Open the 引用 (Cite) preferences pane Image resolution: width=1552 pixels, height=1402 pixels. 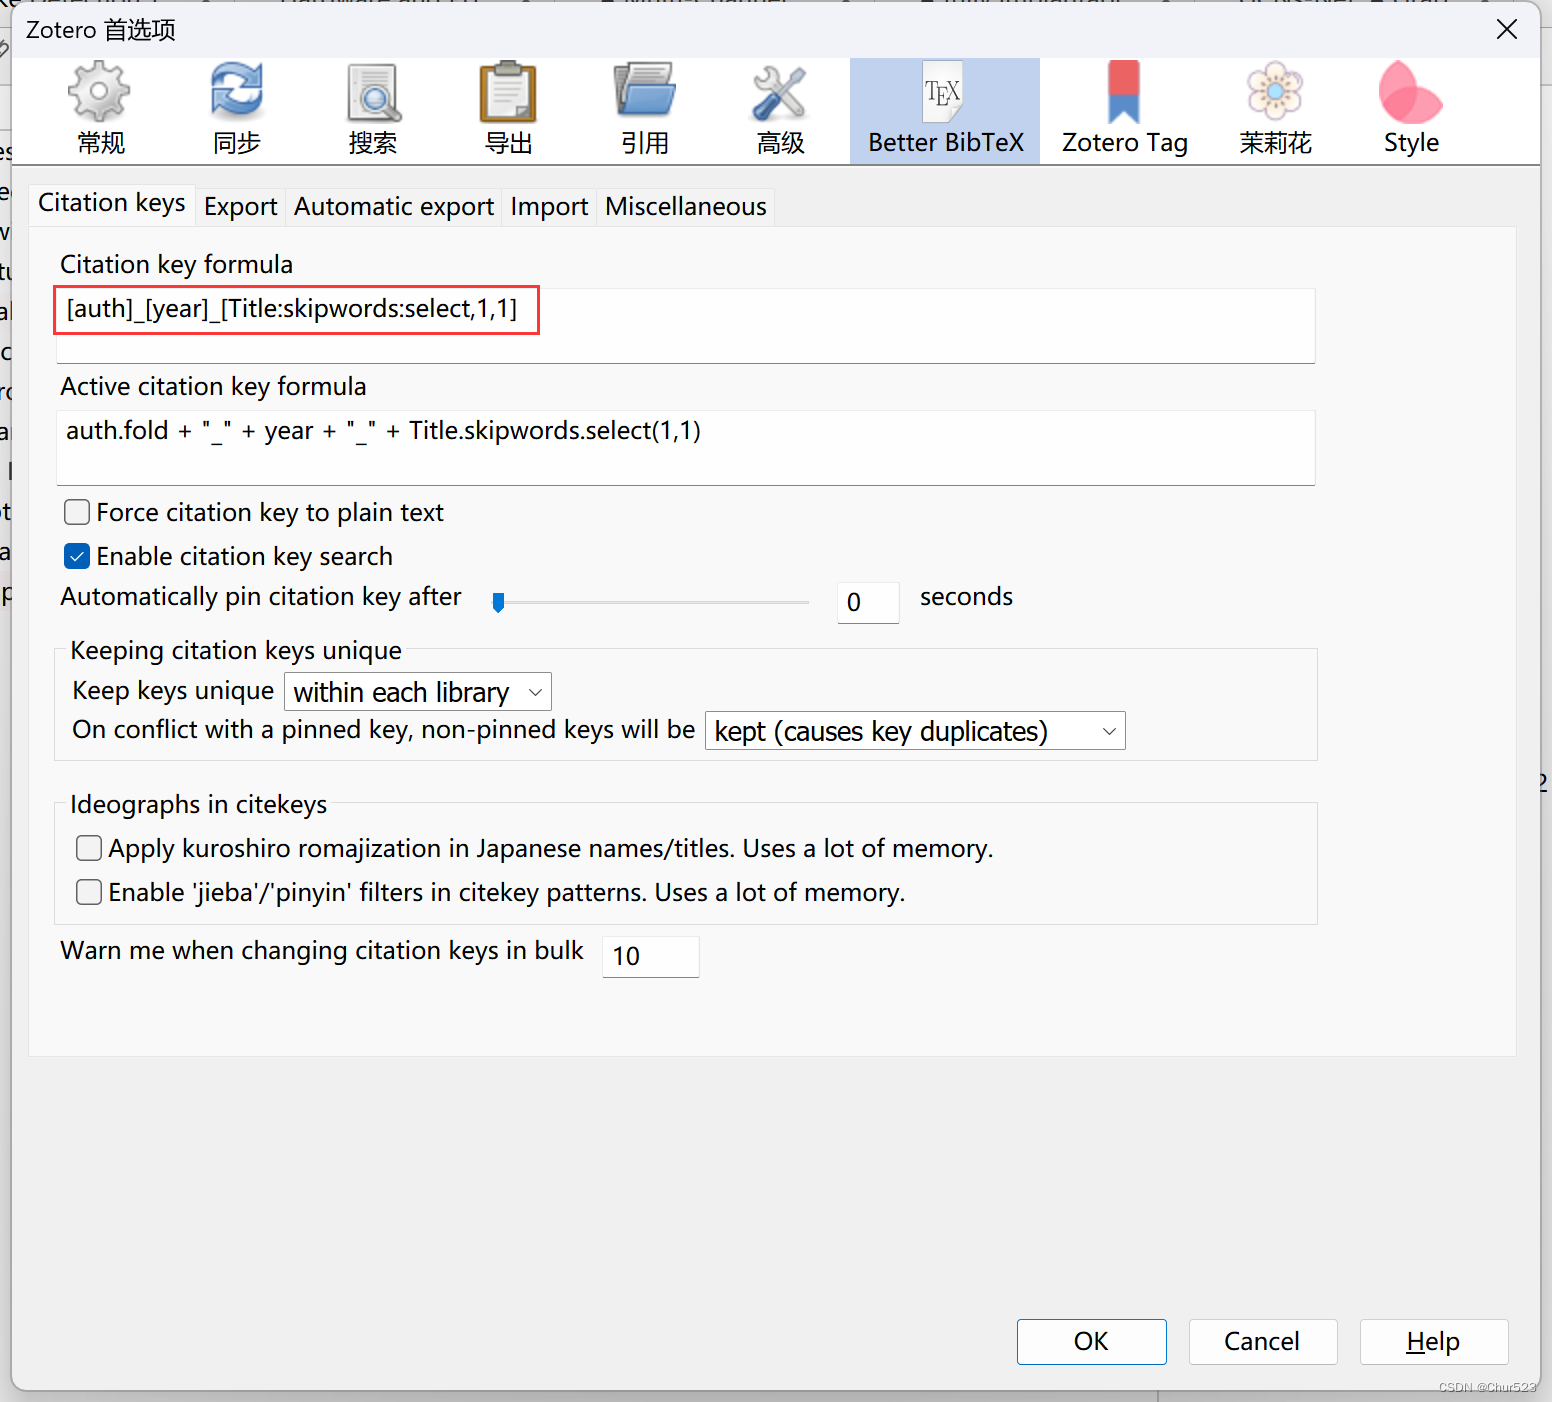tap(645, 110)
